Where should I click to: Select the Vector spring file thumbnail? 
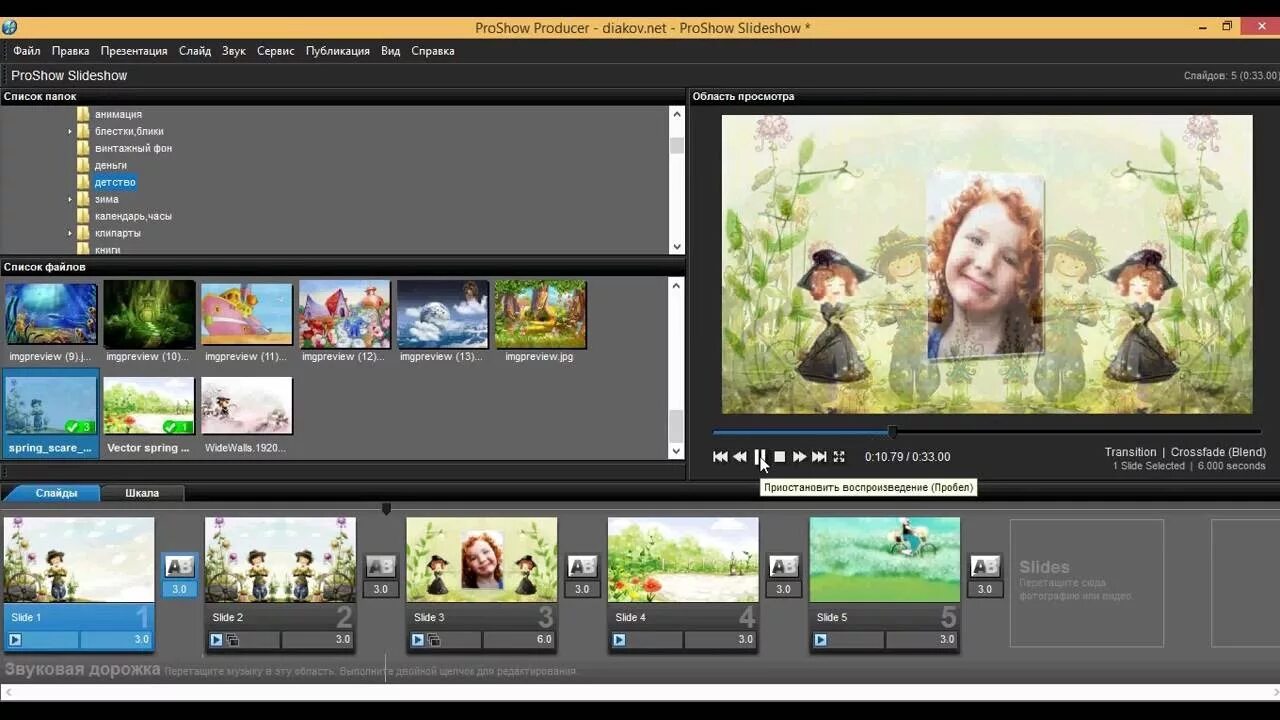point(149,406)
